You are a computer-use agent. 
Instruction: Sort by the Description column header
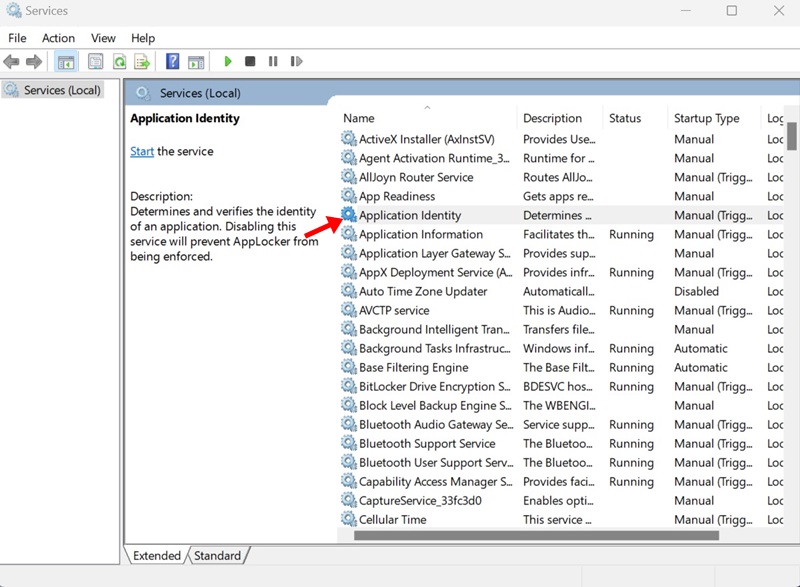(x=560, y=118)
